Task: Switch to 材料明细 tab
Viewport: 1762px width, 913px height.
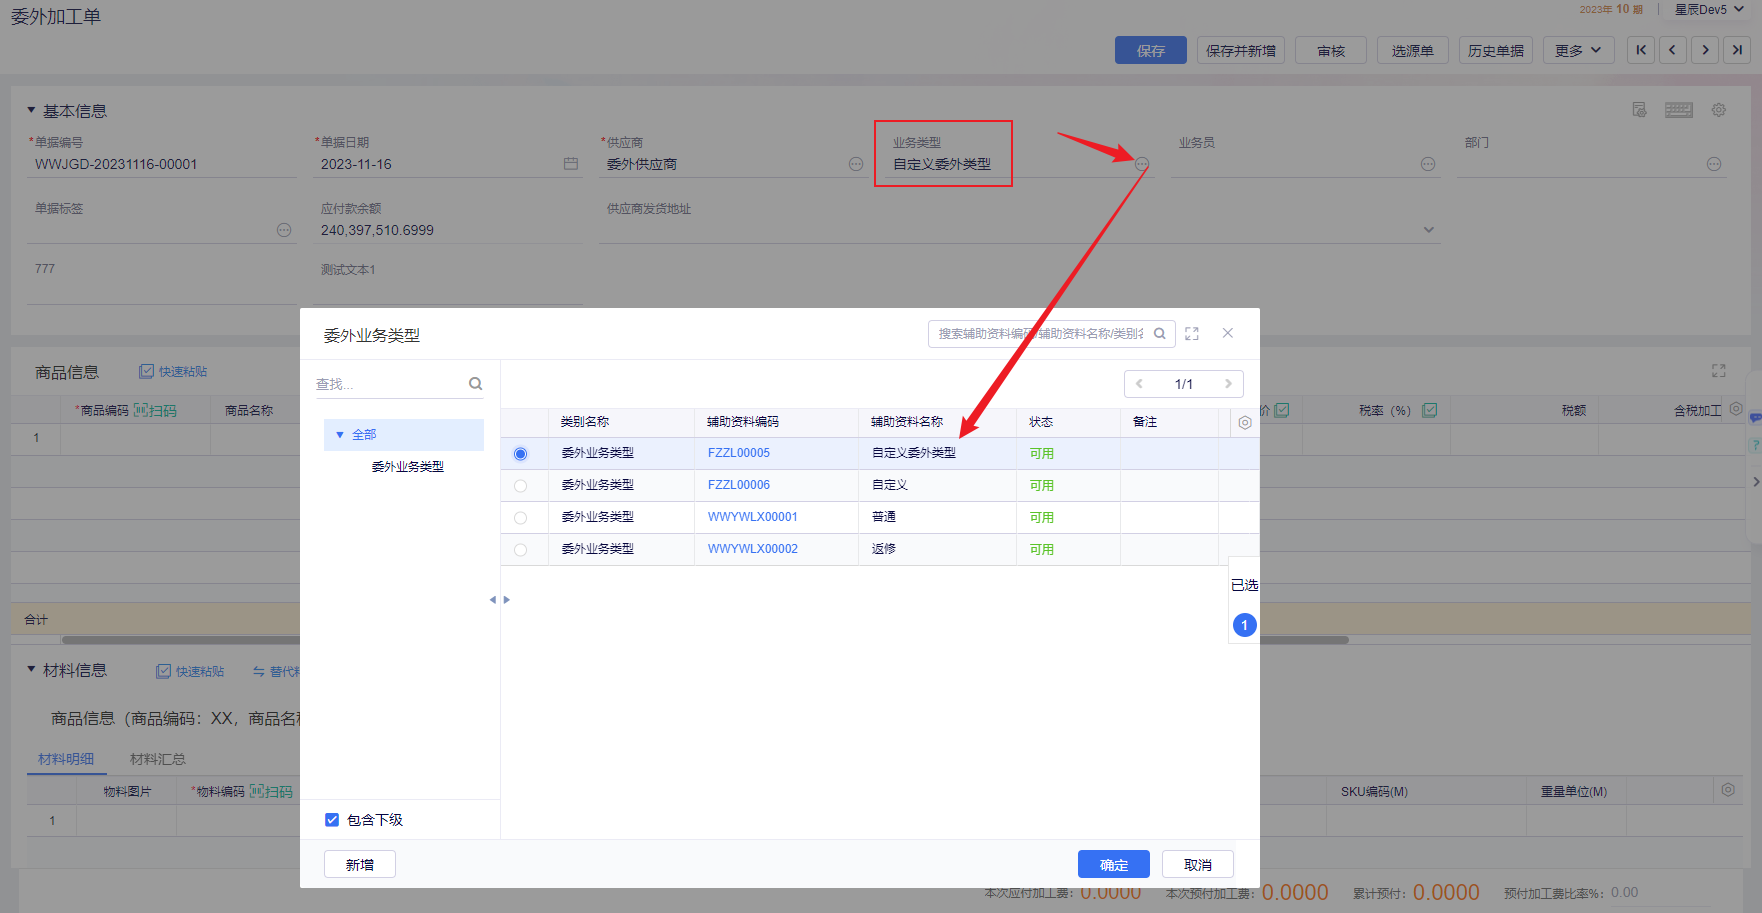Action: click(66, 759)
